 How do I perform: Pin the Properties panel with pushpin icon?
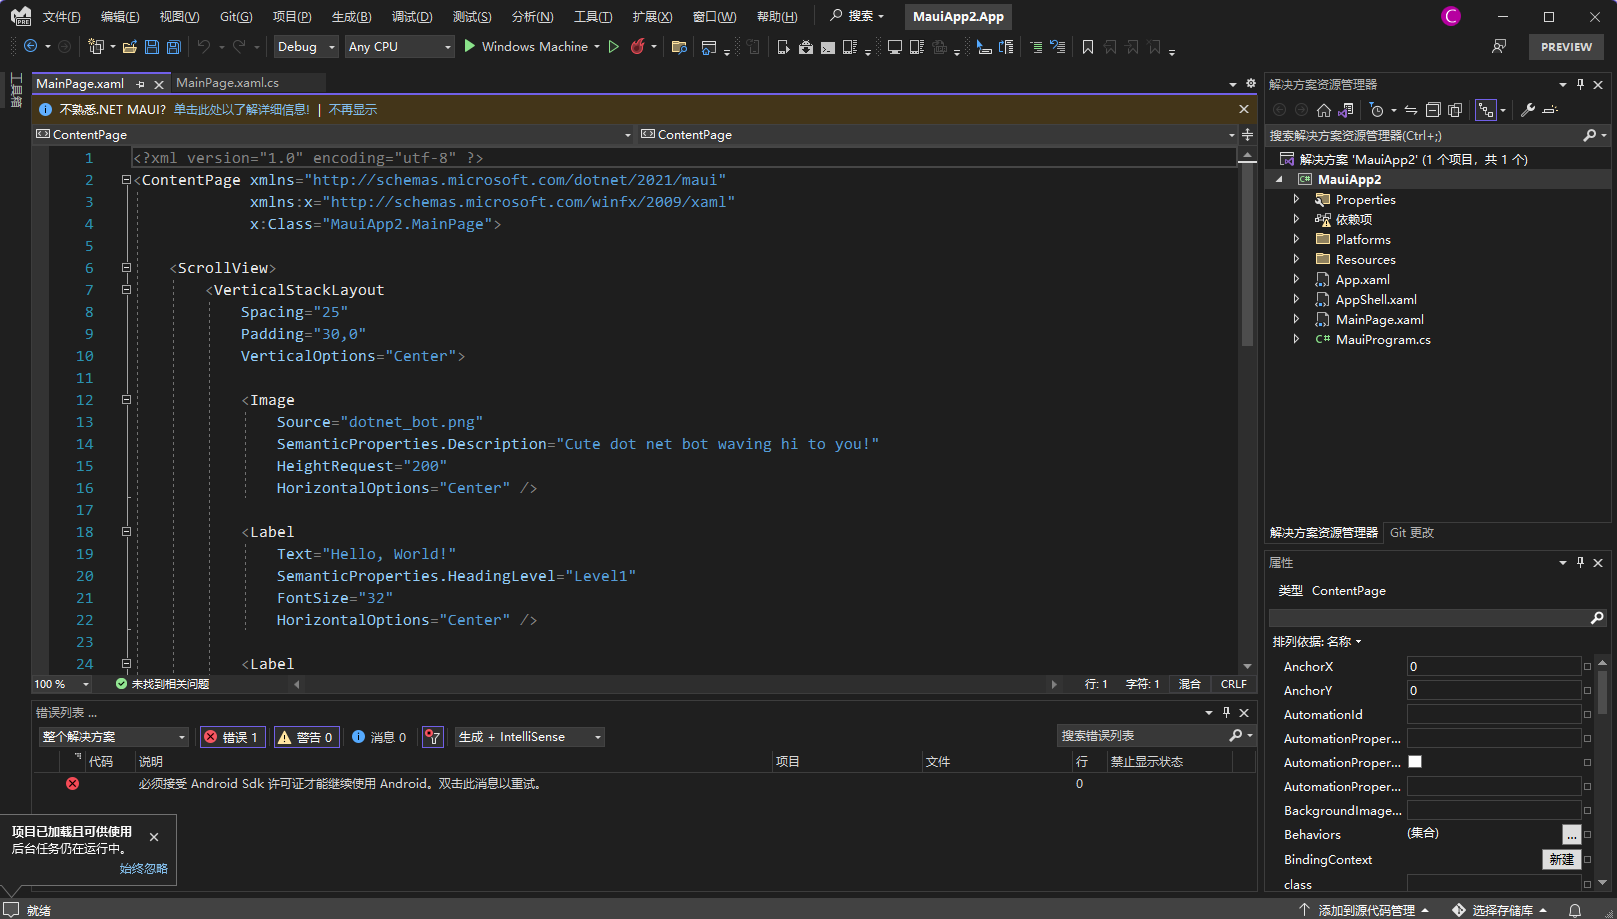pyautogui.click(x=1580, y=562)
